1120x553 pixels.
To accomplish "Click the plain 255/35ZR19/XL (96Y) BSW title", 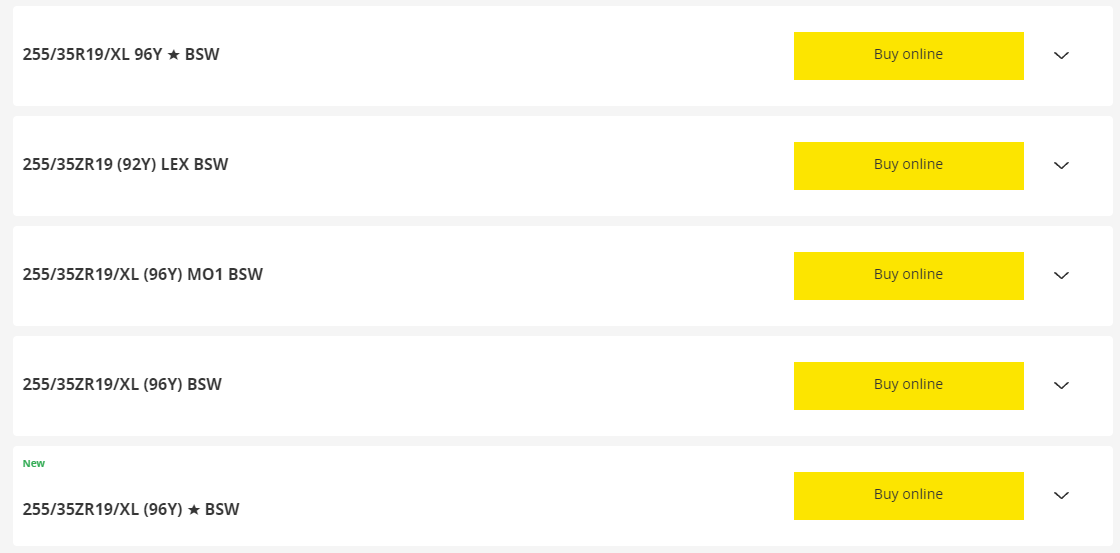I will click(122, 385).
